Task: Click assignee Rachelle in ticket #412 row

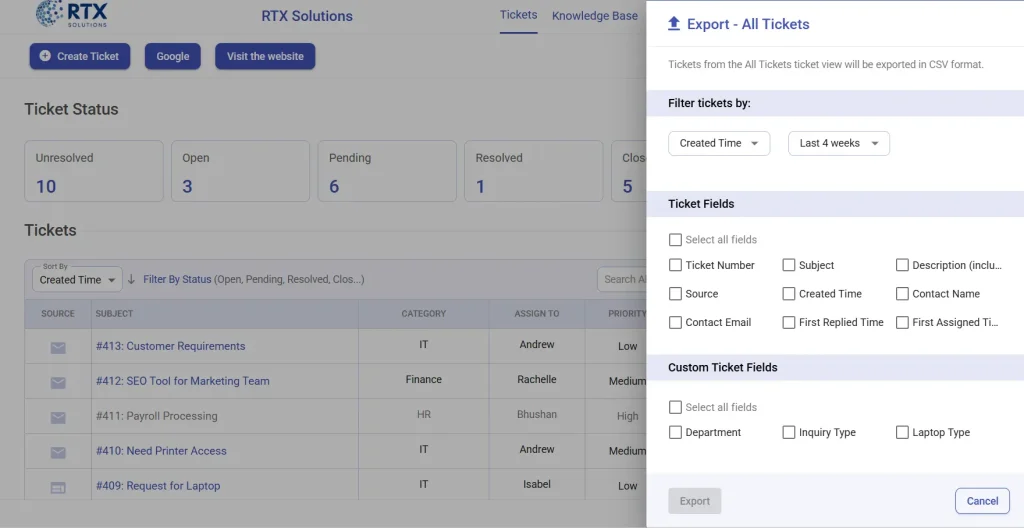Action: point(537,379)
